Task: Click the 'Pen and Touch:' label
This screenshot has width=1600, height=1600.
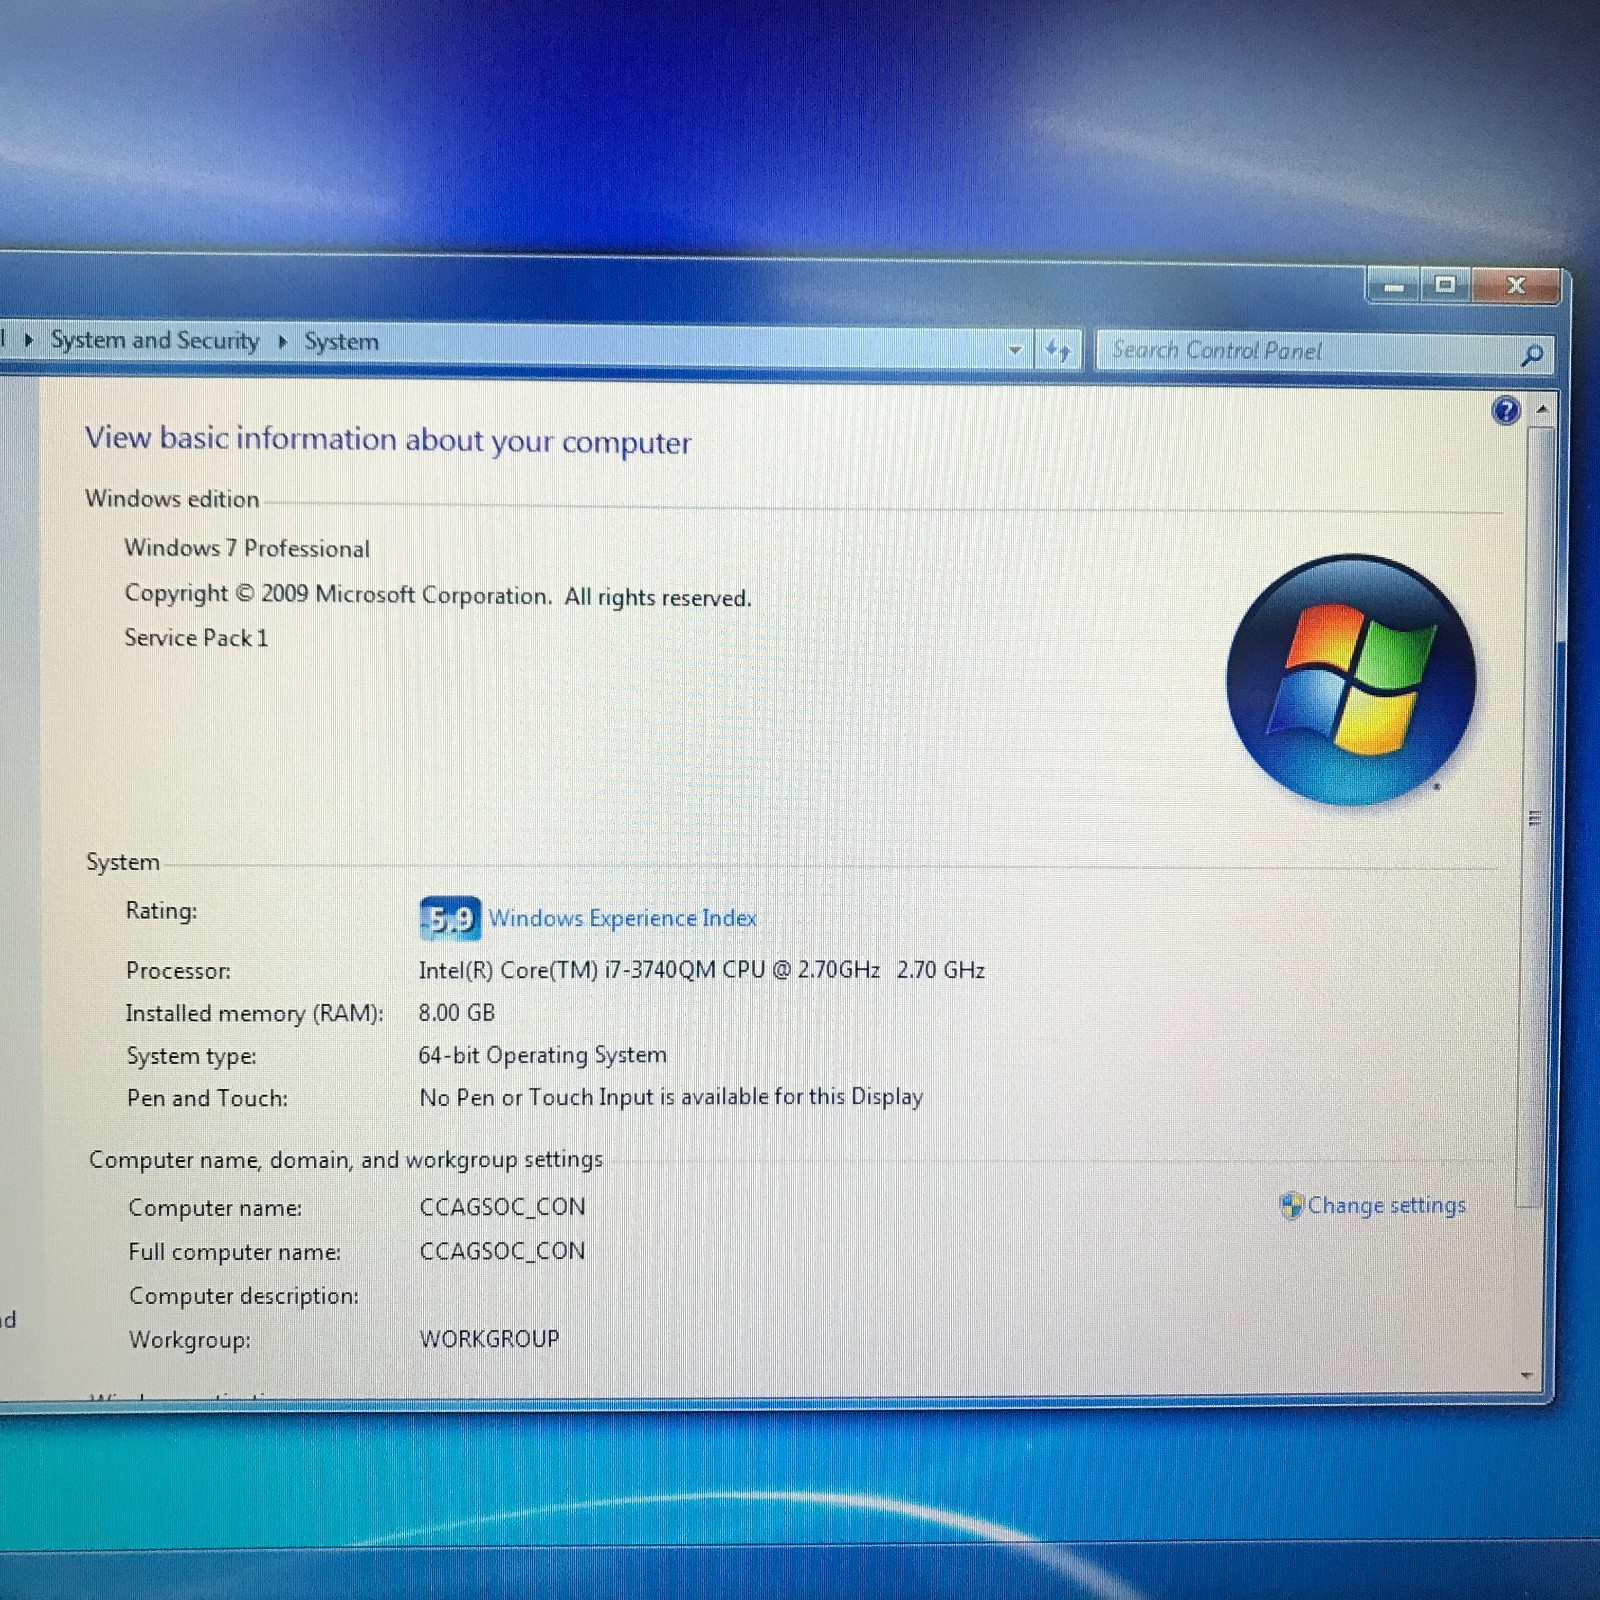Action: (x=207, y=1099)
